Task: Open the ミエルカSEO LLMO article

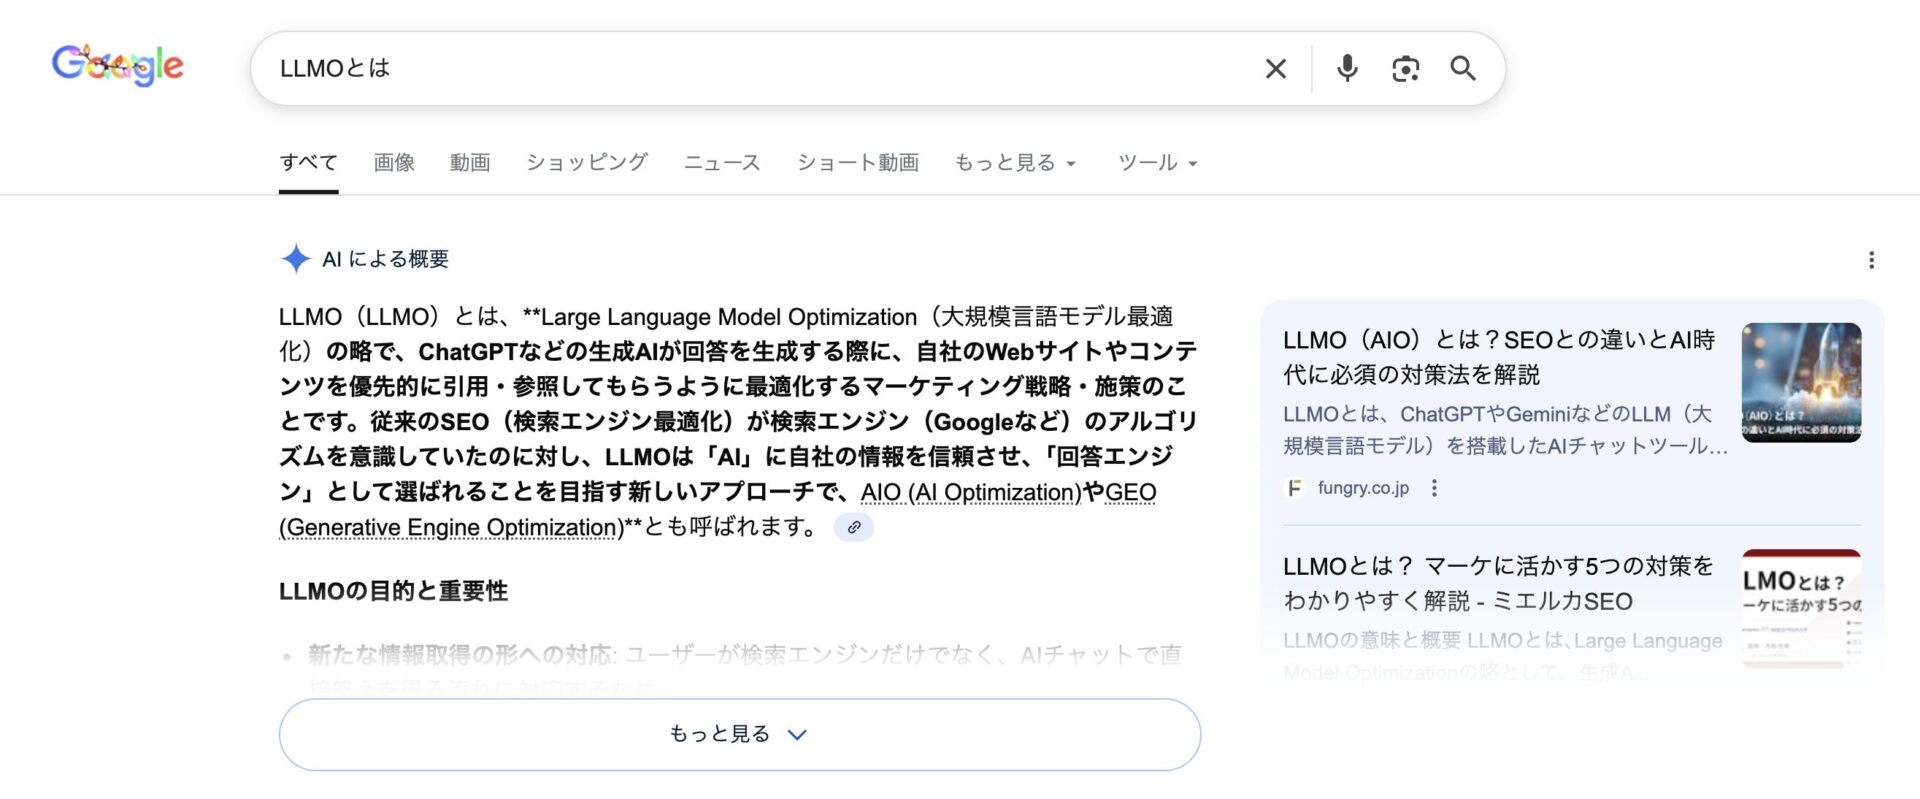Action: click(1497, 583)
